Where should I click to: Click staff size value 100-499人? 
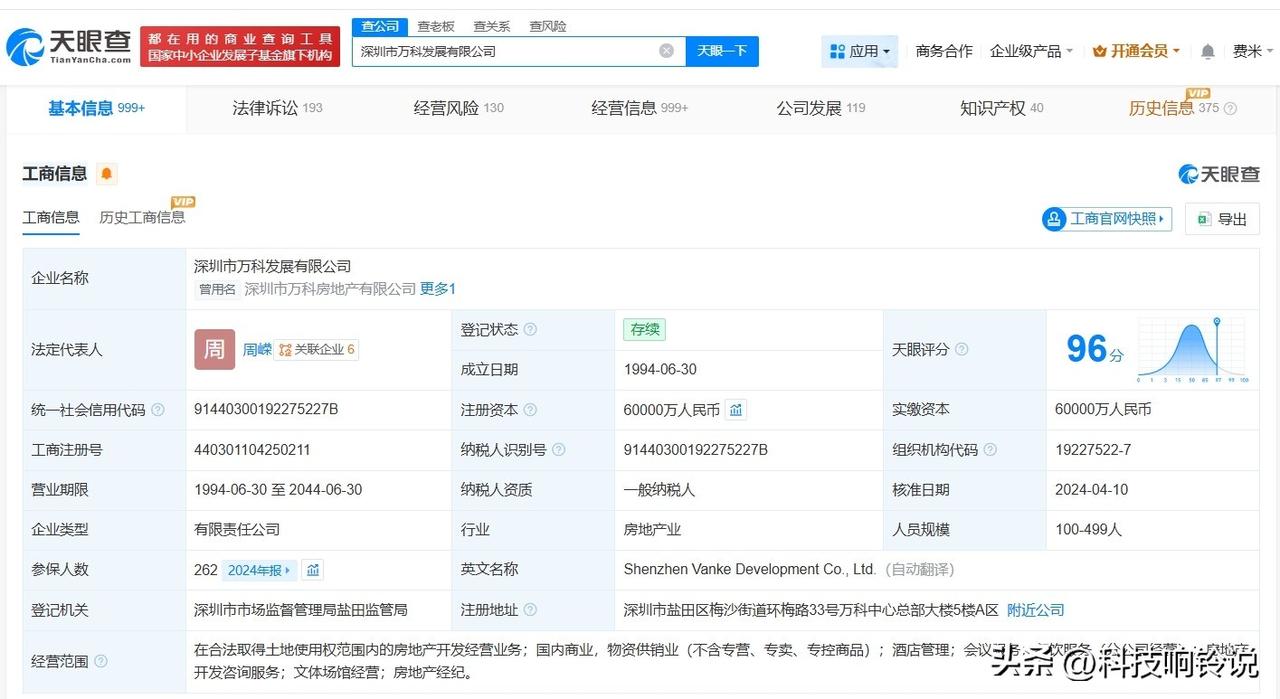pos(1089,530)
